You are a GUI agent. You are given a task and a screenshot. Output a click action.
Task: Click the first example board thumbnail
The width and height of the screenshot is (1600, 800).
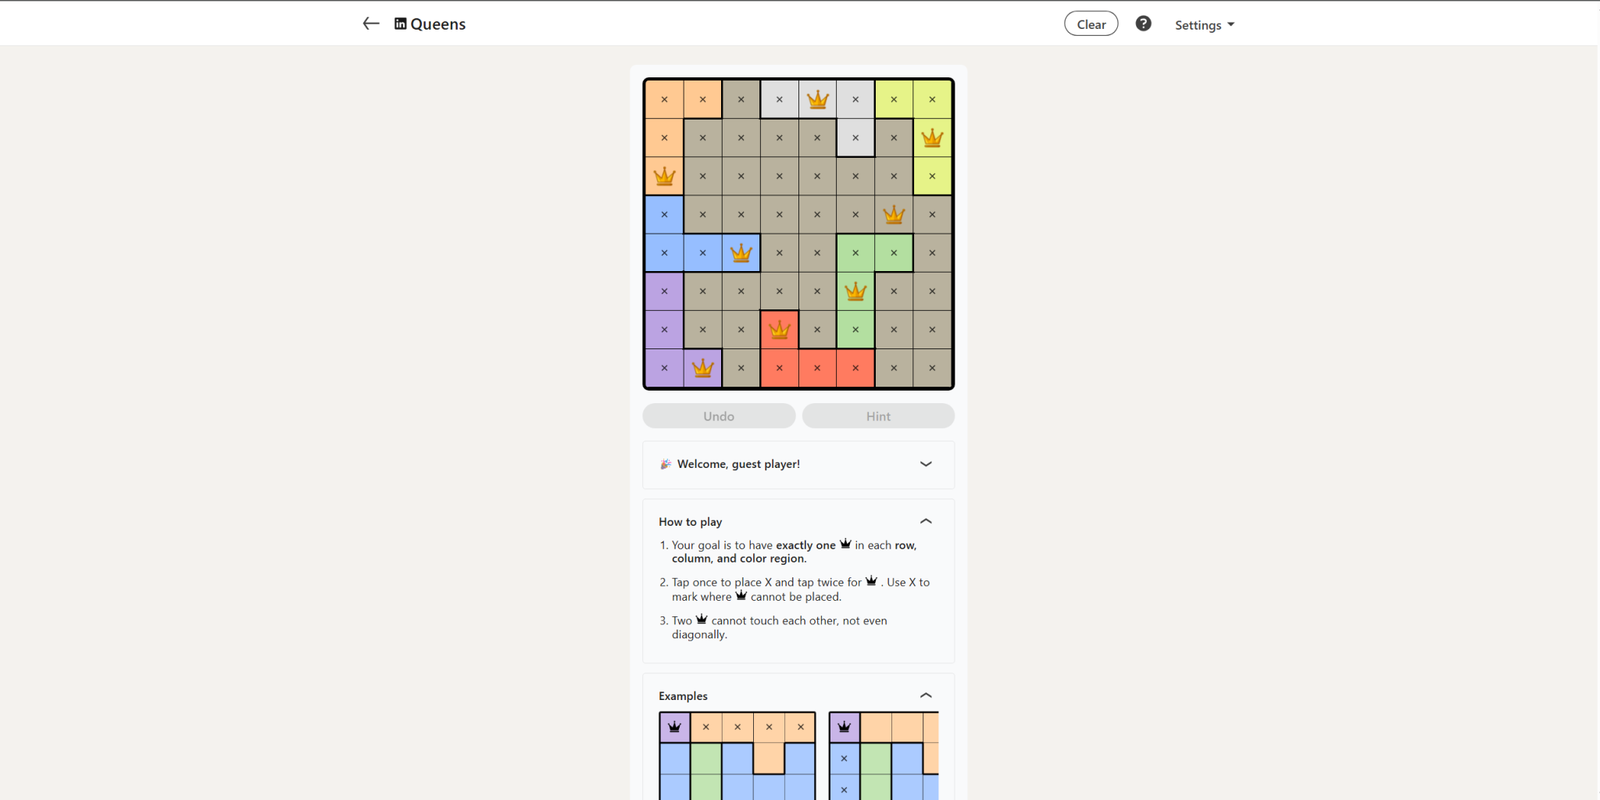pos(737,755)
